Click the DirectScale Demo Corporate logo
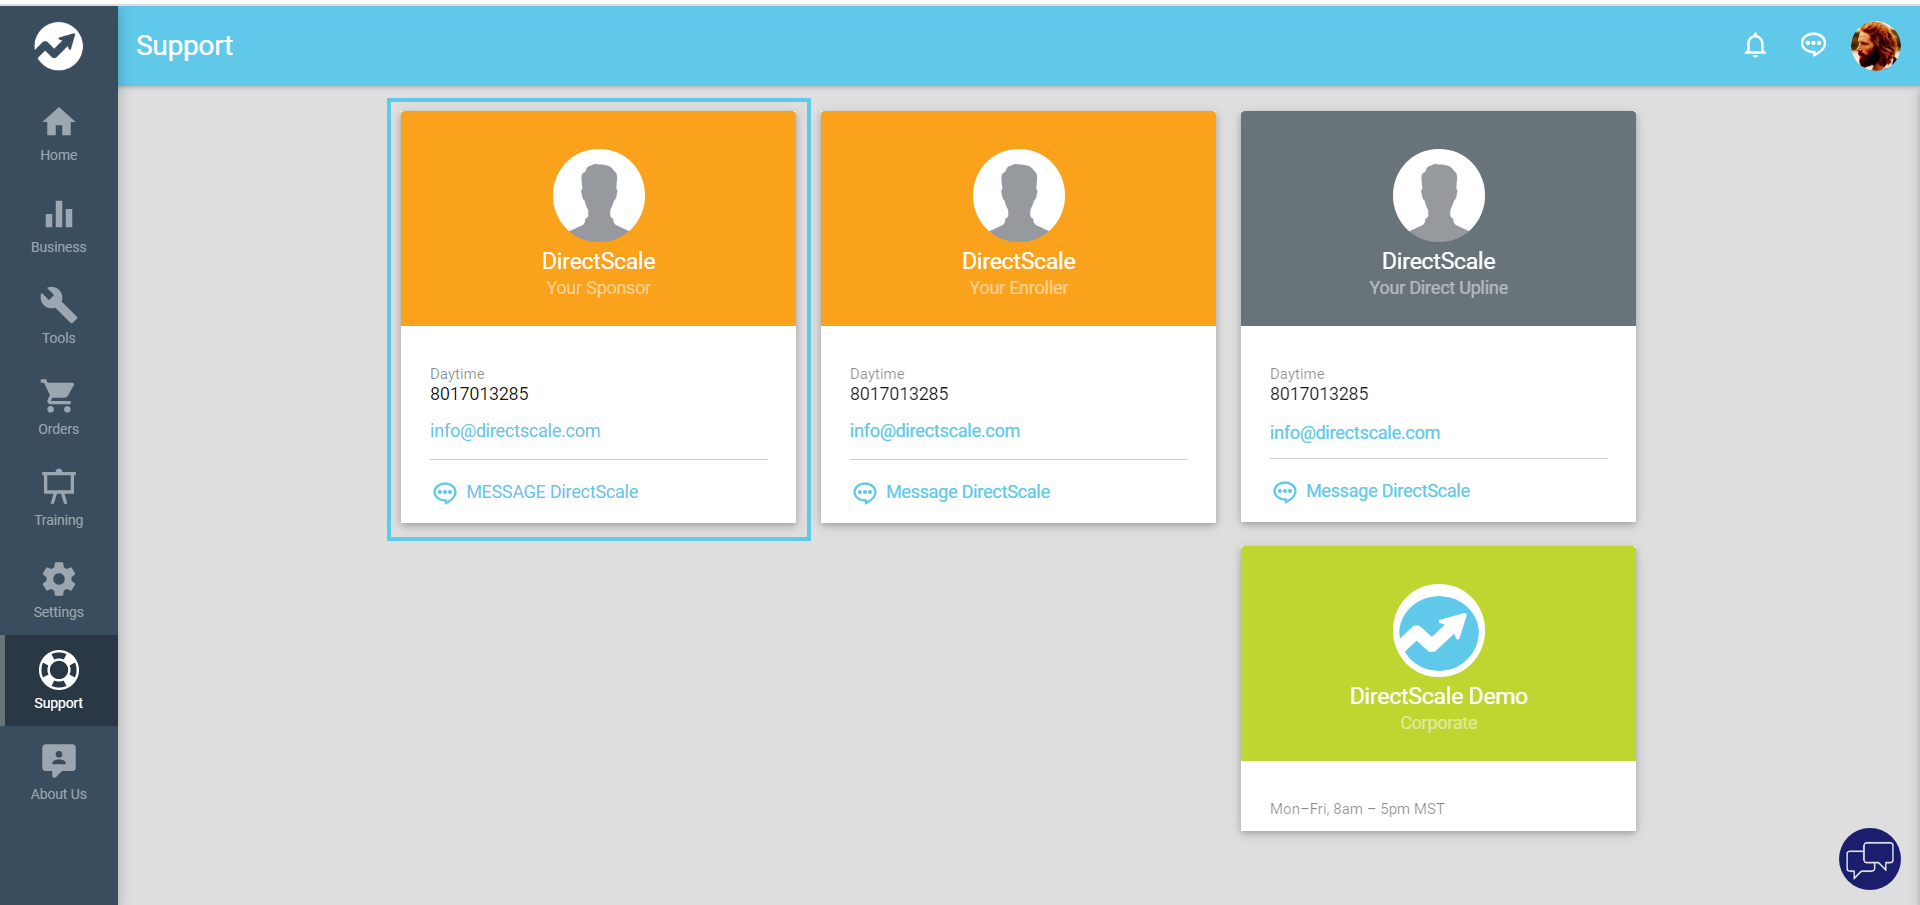This screenshot has width=1920, height=905. point(1438,631)
